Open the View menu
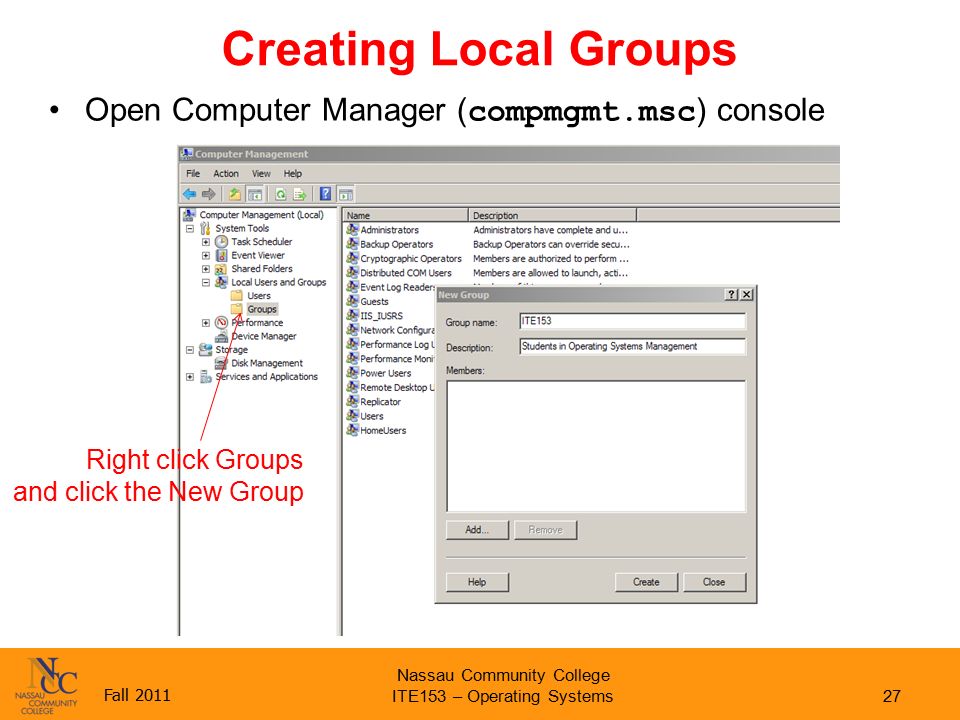The height and width of the screenshot is (720, 960). tap(261, 173)
